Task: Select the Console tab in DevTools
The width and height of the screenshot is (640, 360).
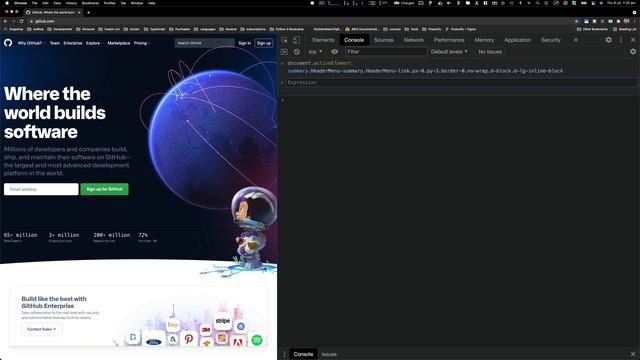Action: pyautogui.click(x=354, y=40)
